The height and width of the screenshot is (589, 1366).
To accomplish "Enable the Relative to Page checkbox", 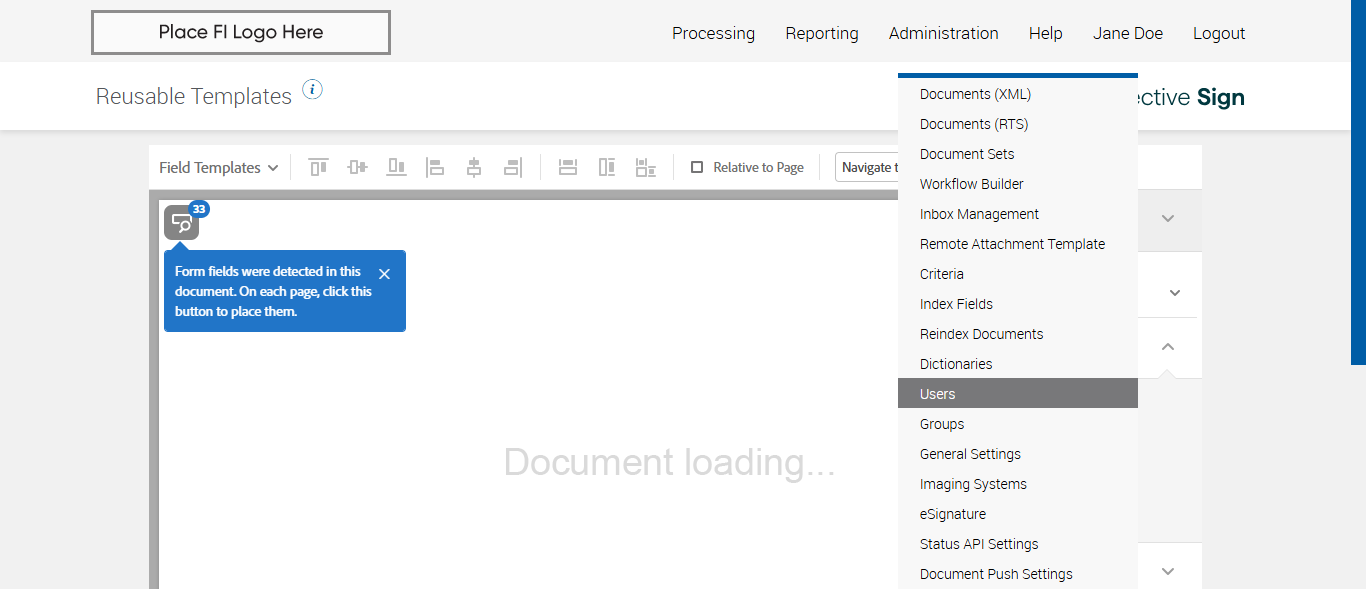I will coord(697,168).
